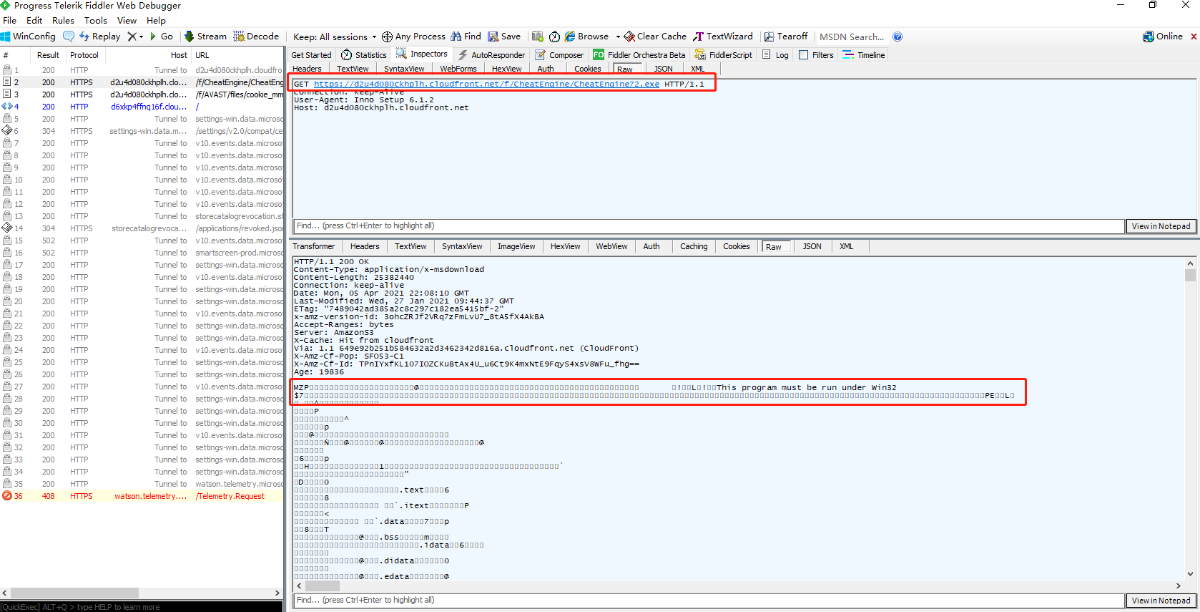This screenshot has height=612, width=1200.
Task: Open the Fiddler Orchestra Beta tab
Action: coord(639,55)
